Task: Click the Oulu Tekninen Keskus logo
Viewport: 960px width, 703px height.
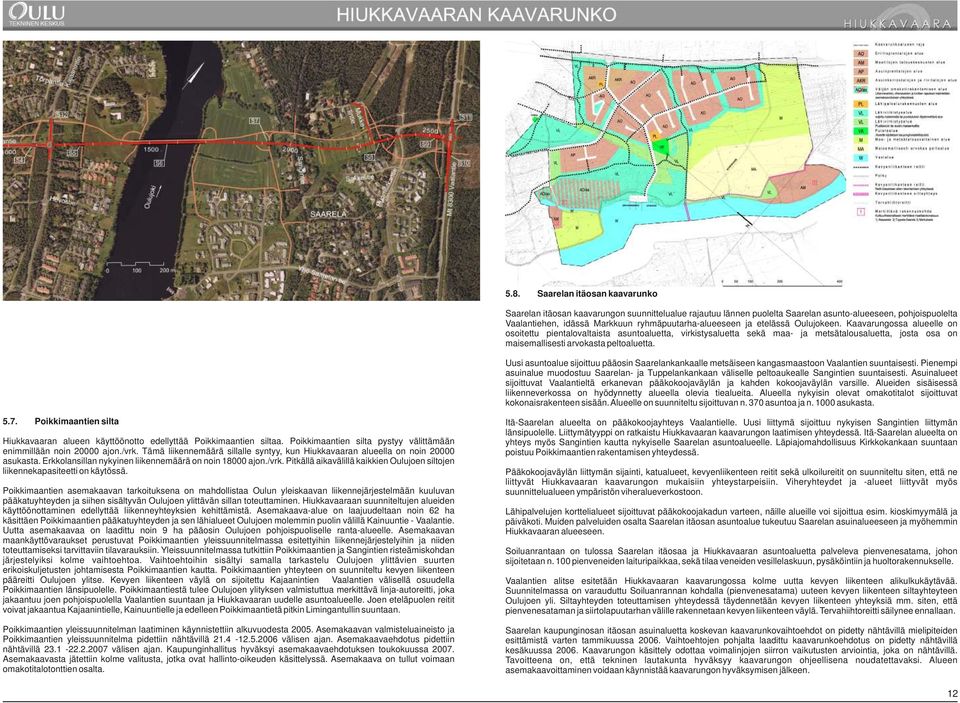Action: 37,15
